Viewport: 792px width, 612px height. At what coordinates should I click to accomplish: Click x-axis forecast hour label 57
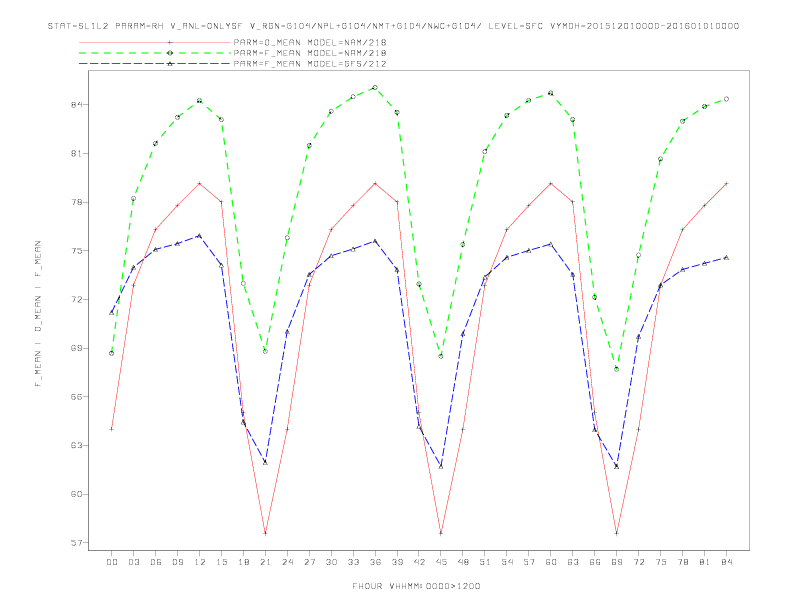pos(529,562)
